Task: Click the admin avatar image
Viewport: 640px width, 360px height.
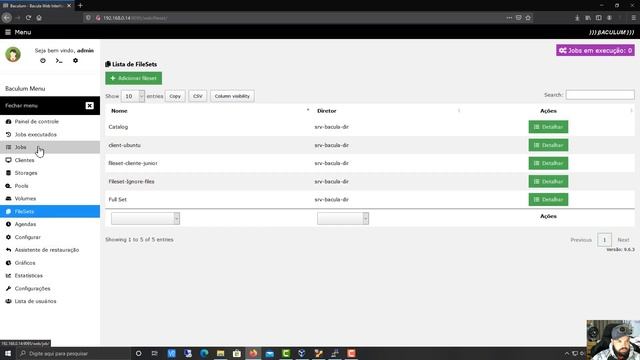Action: click(13, 54)
